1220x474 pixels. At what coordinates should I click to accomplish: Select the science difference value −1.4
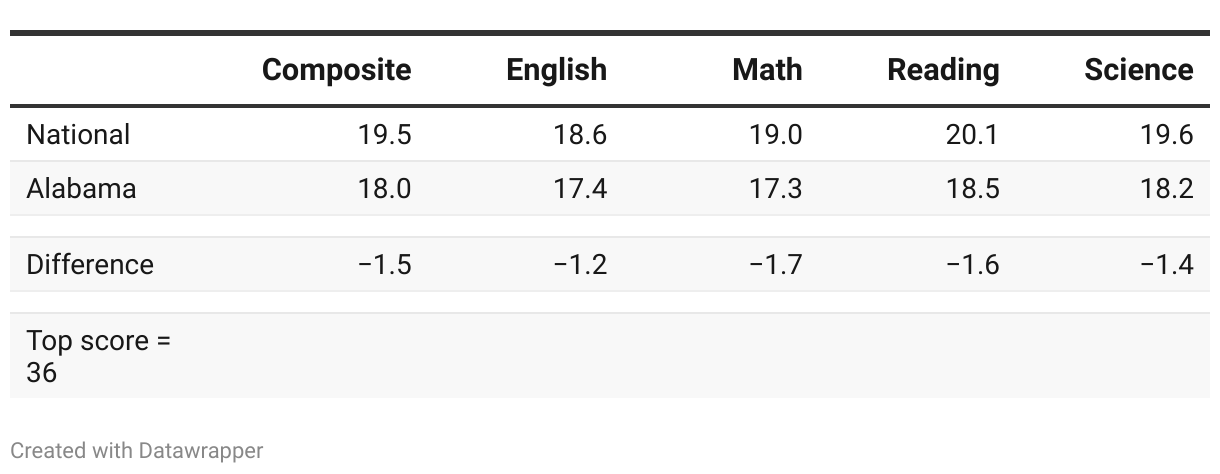pyautogui.click(x=1167, y=264)
